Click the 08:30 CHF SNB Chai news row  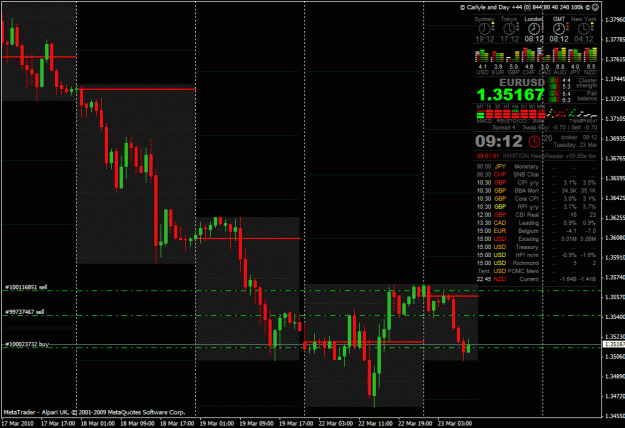coord(536,175)
